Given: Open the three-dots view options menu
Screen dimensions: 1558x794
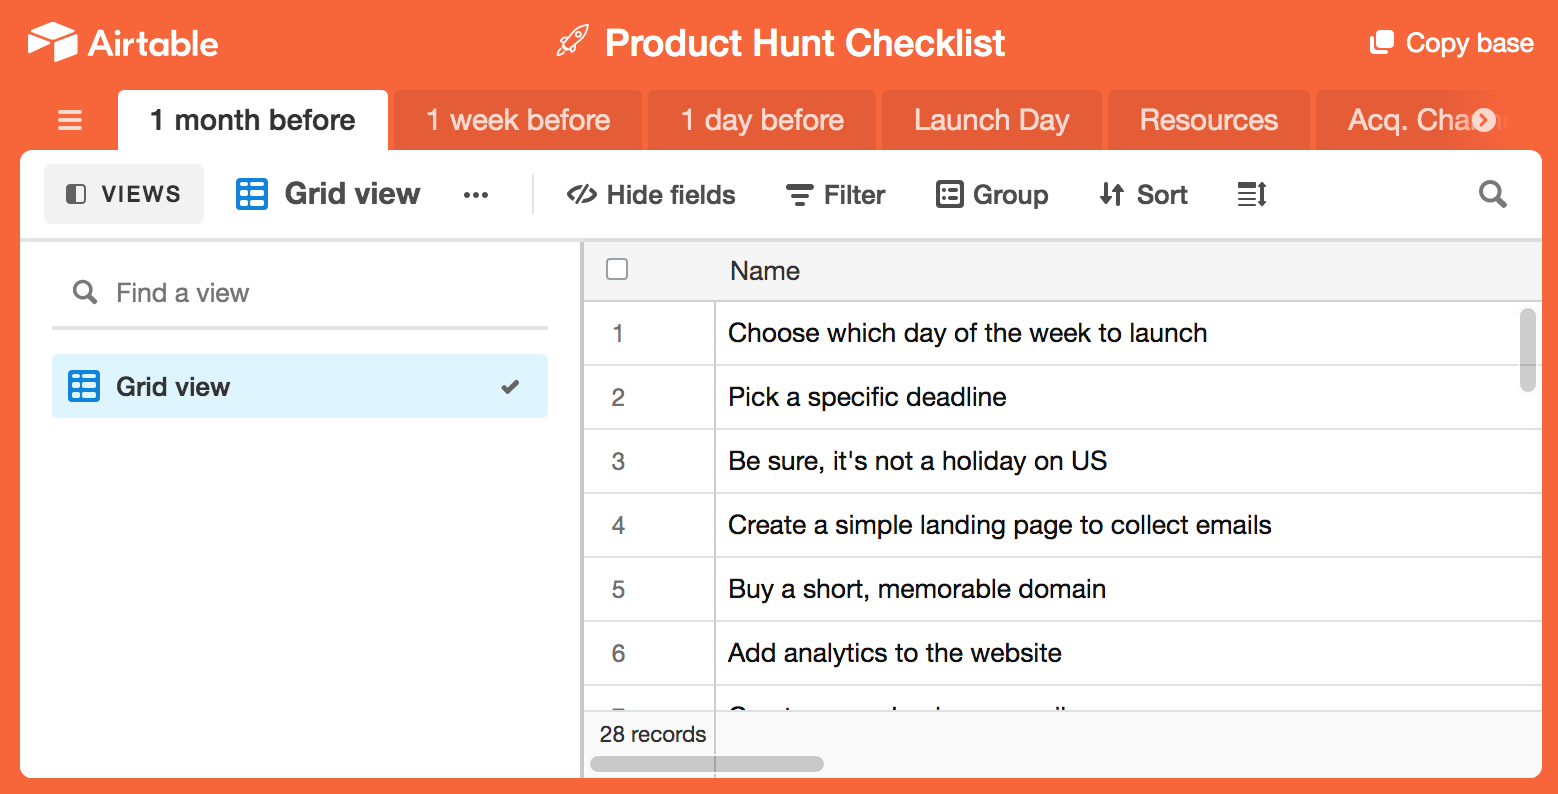Looking at the screenshot, I should (476, 195).
